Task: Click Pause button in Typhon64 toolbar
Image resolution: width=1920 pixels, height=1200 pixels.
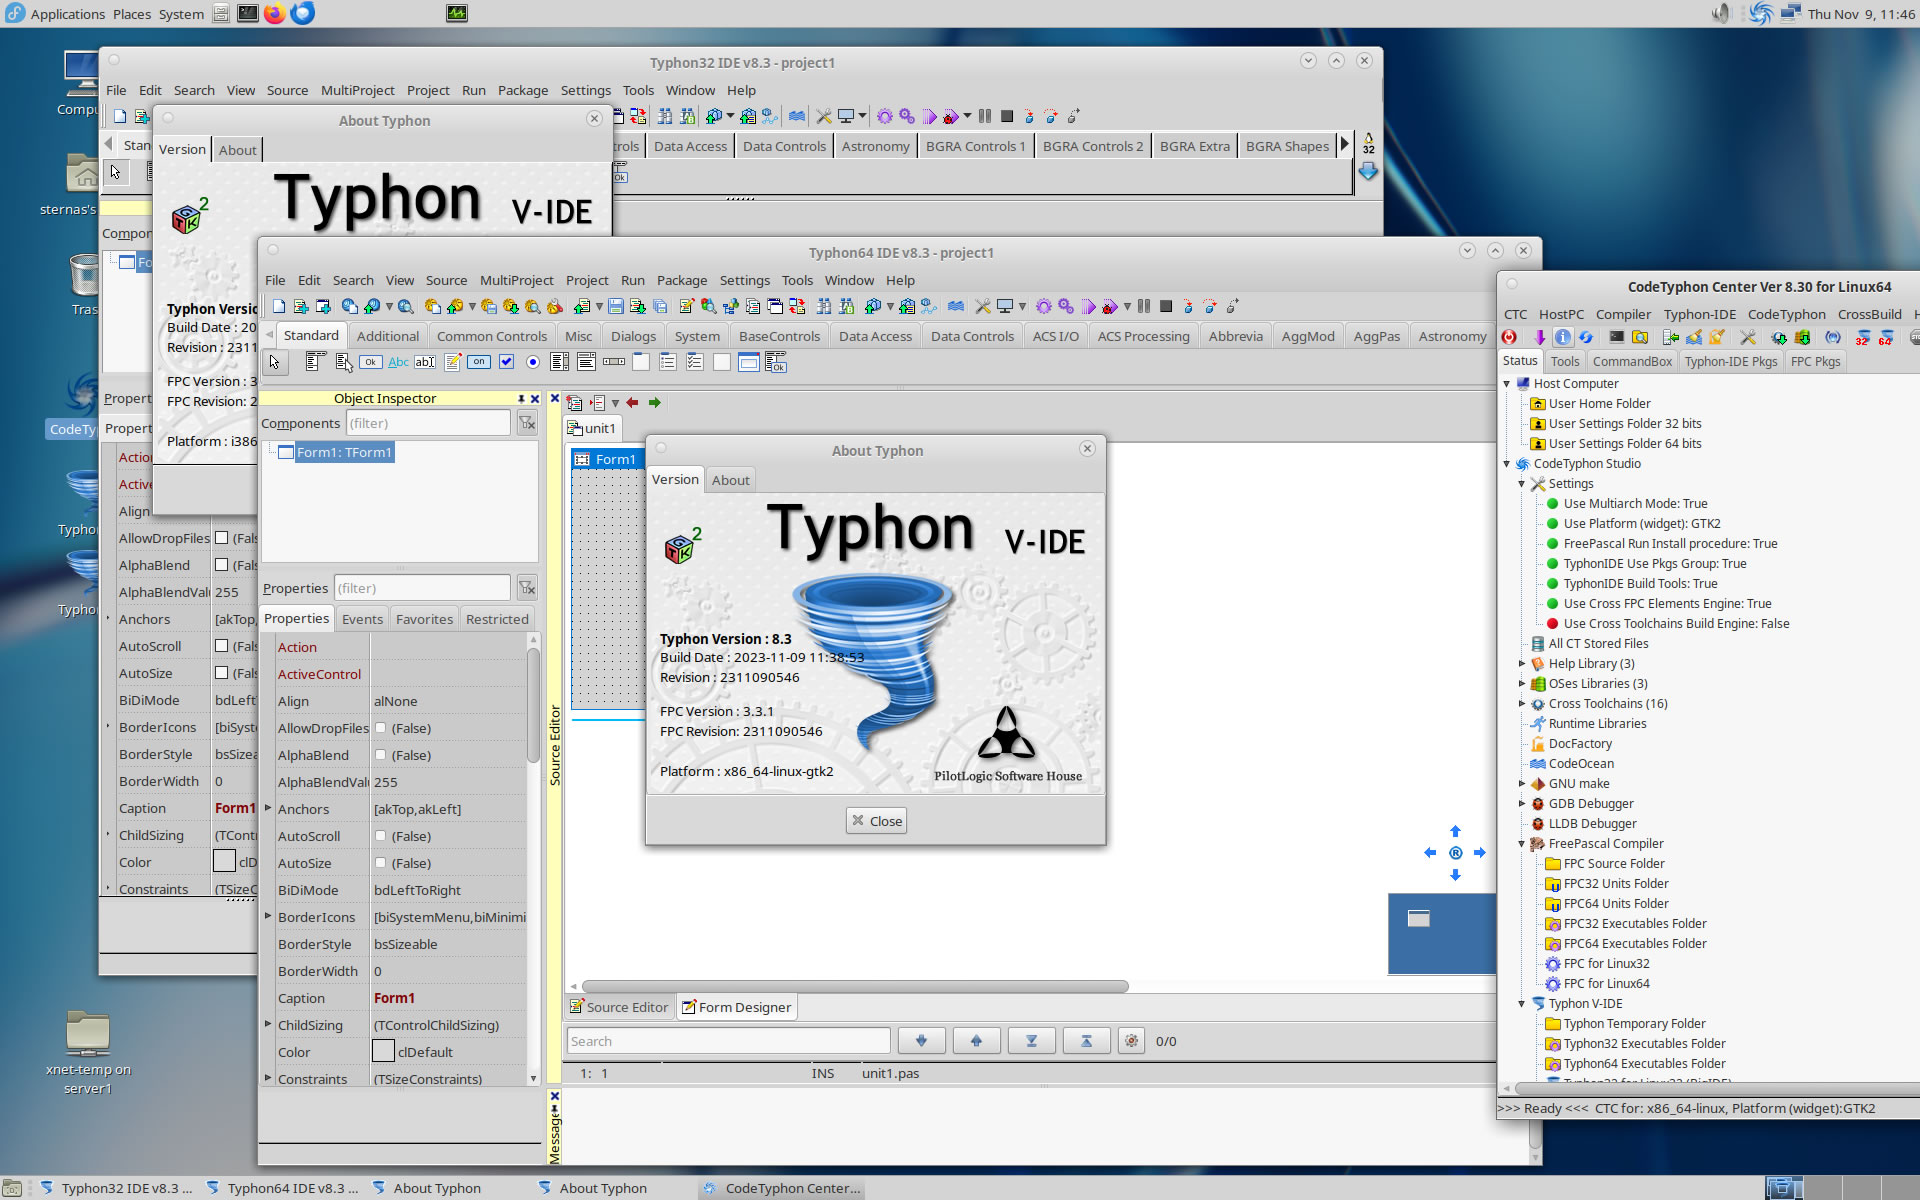Action: 1144,307
